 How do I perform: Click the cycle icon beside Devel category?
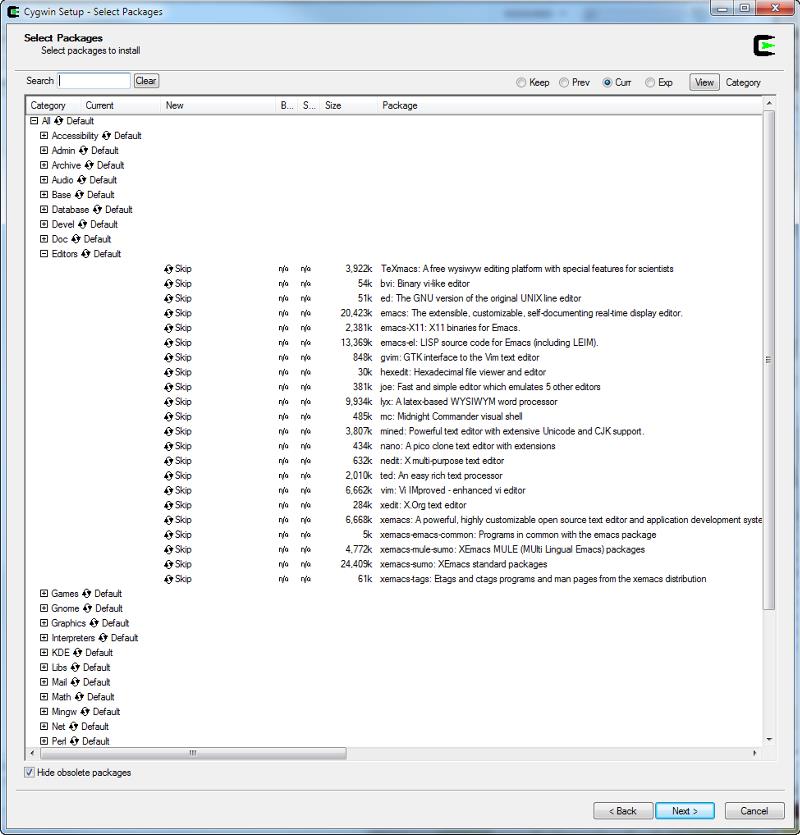(x=83, y=224)
